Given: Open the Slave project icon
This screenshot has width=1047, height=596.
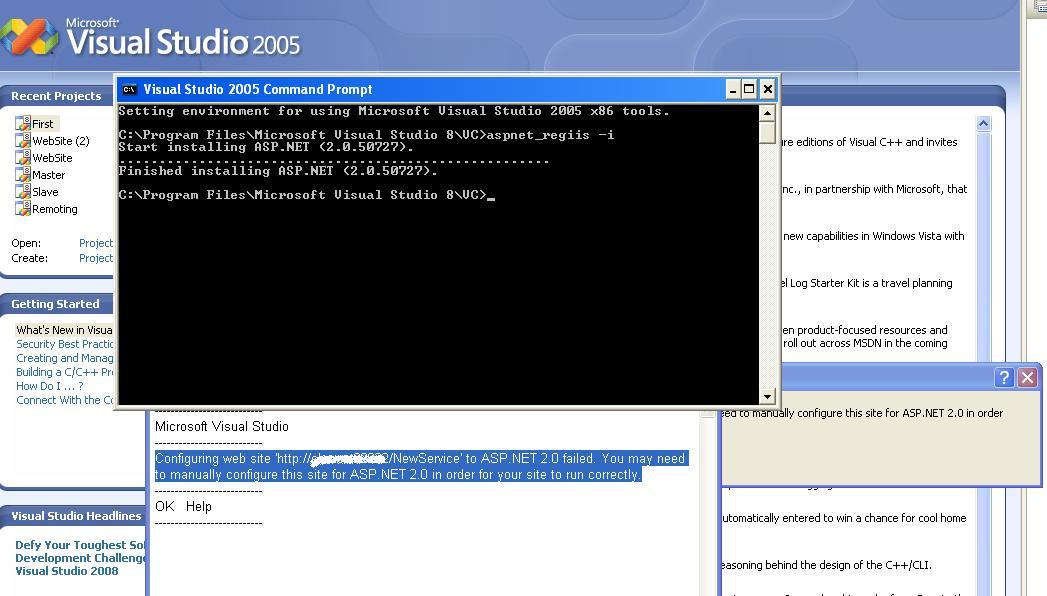Looking at the screenshot, I should (x=23, y=192).
